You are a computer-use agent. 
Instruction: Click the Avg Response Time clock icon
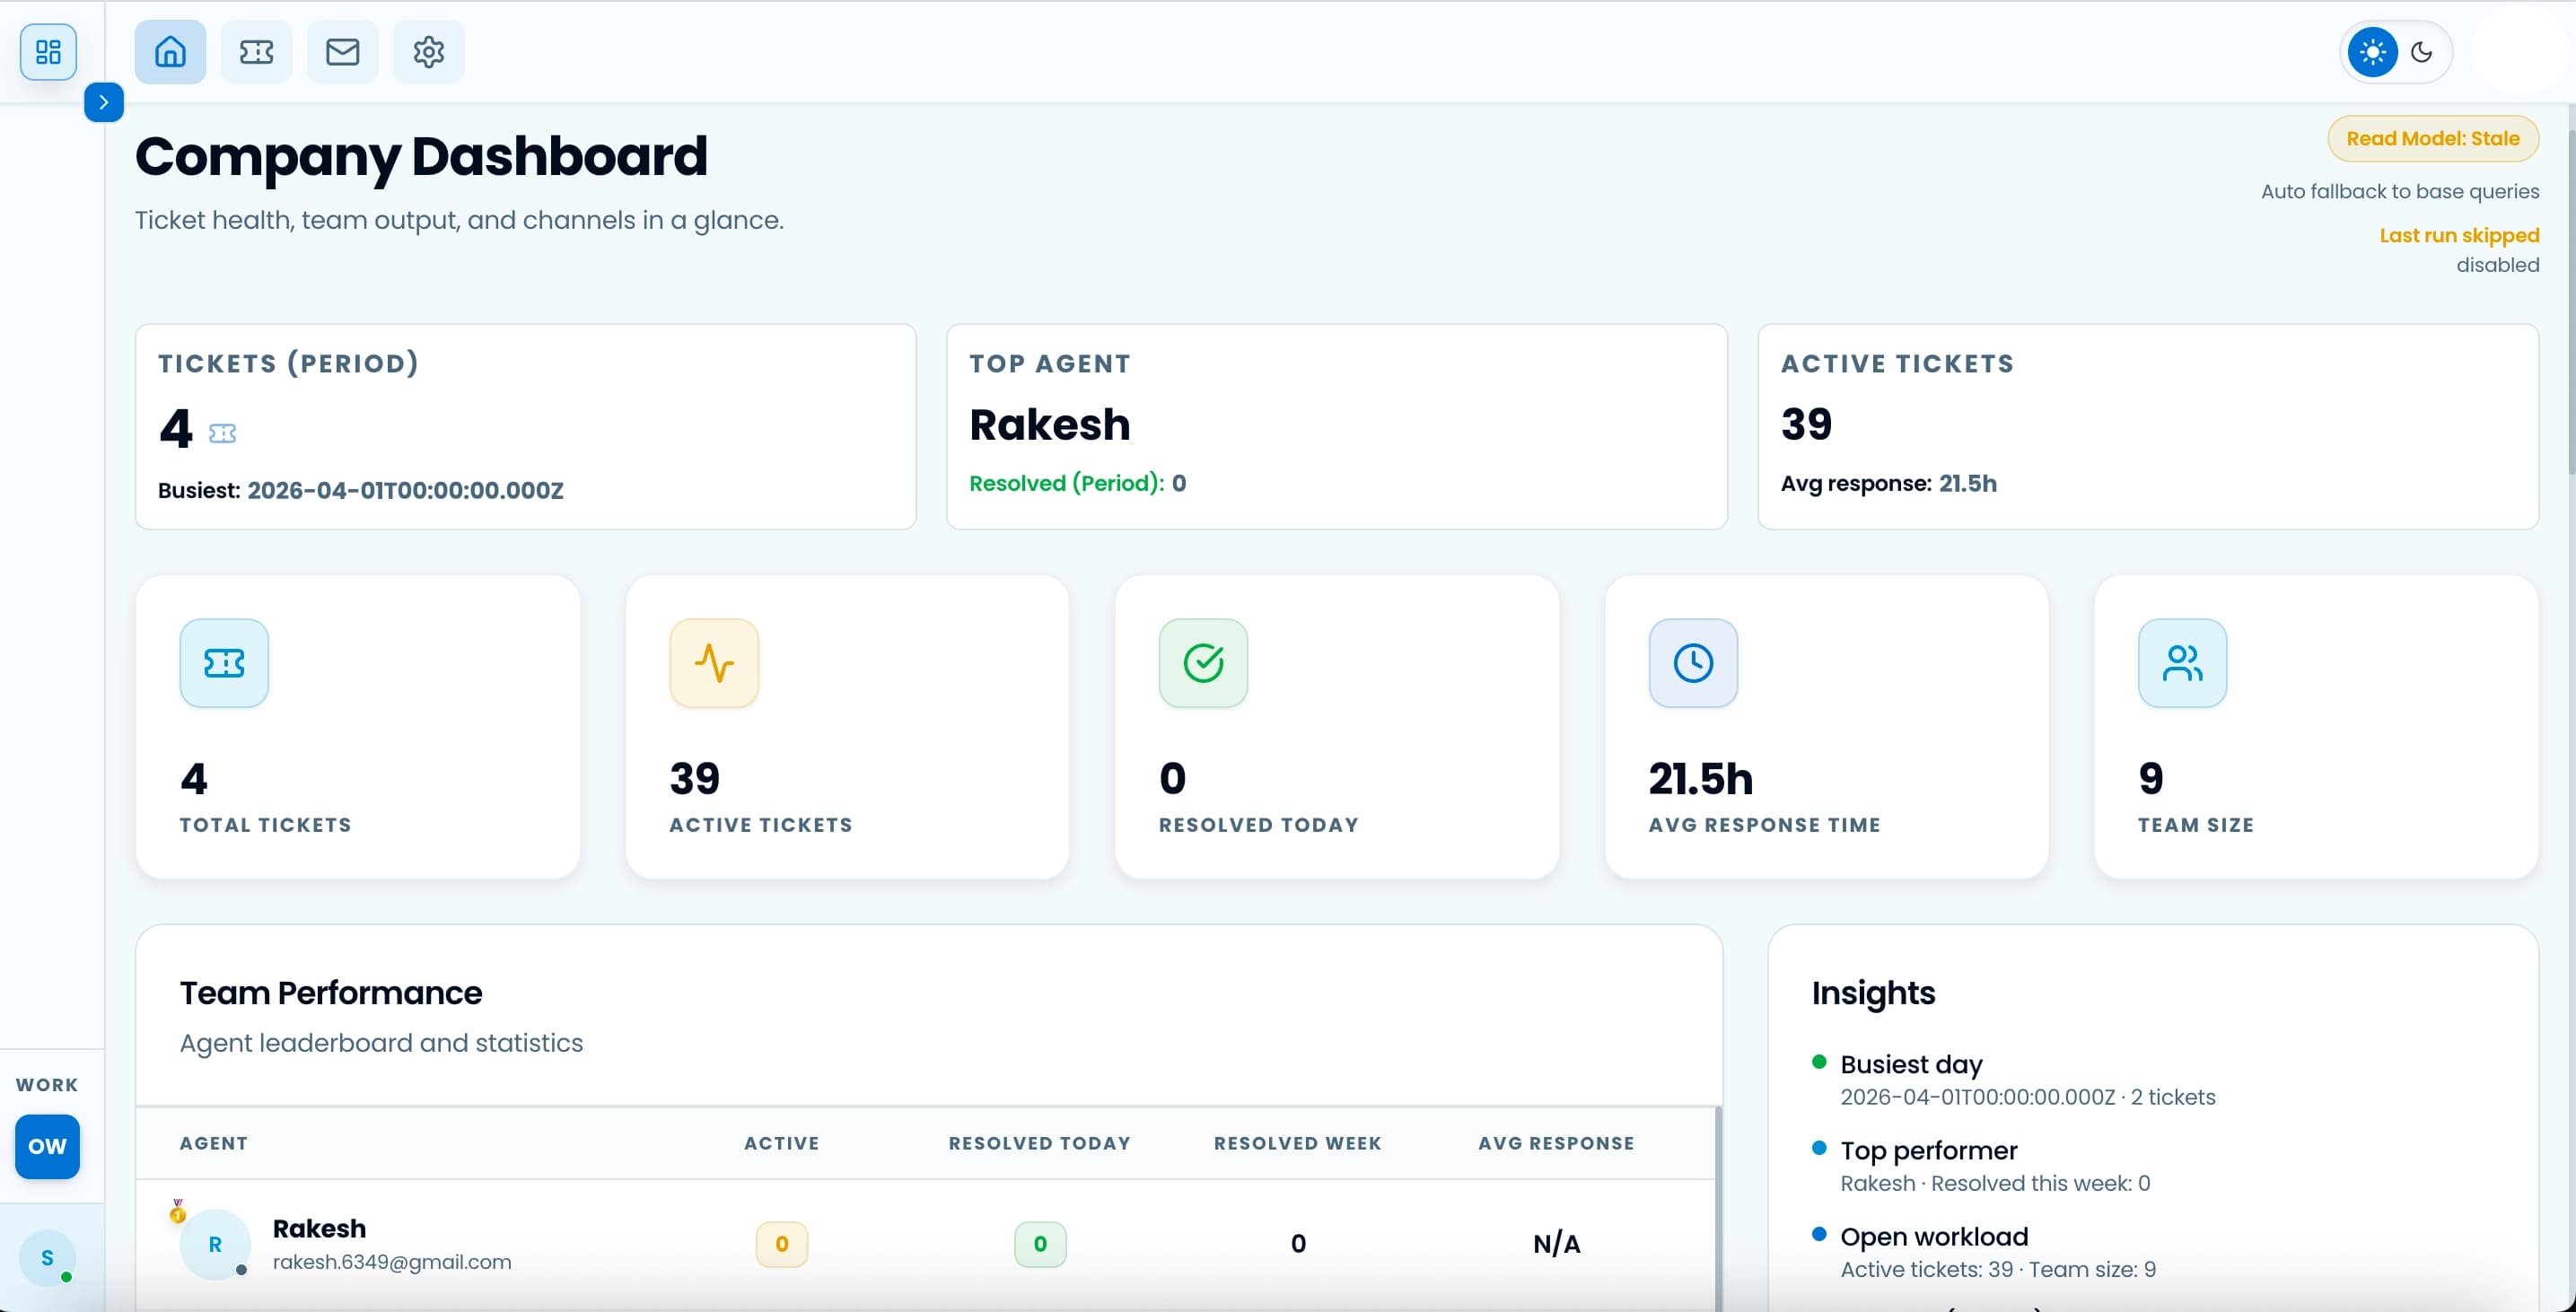pos(1693,662)
